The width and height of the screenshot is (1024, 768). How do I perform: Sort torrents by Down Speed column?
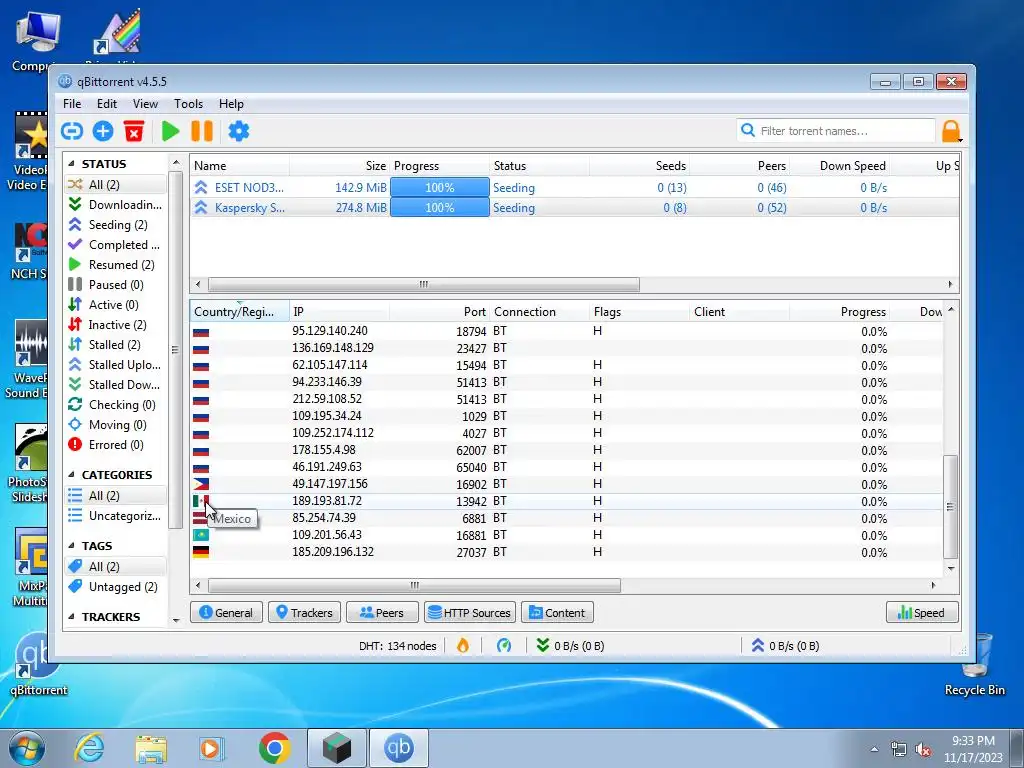(840, 166)
